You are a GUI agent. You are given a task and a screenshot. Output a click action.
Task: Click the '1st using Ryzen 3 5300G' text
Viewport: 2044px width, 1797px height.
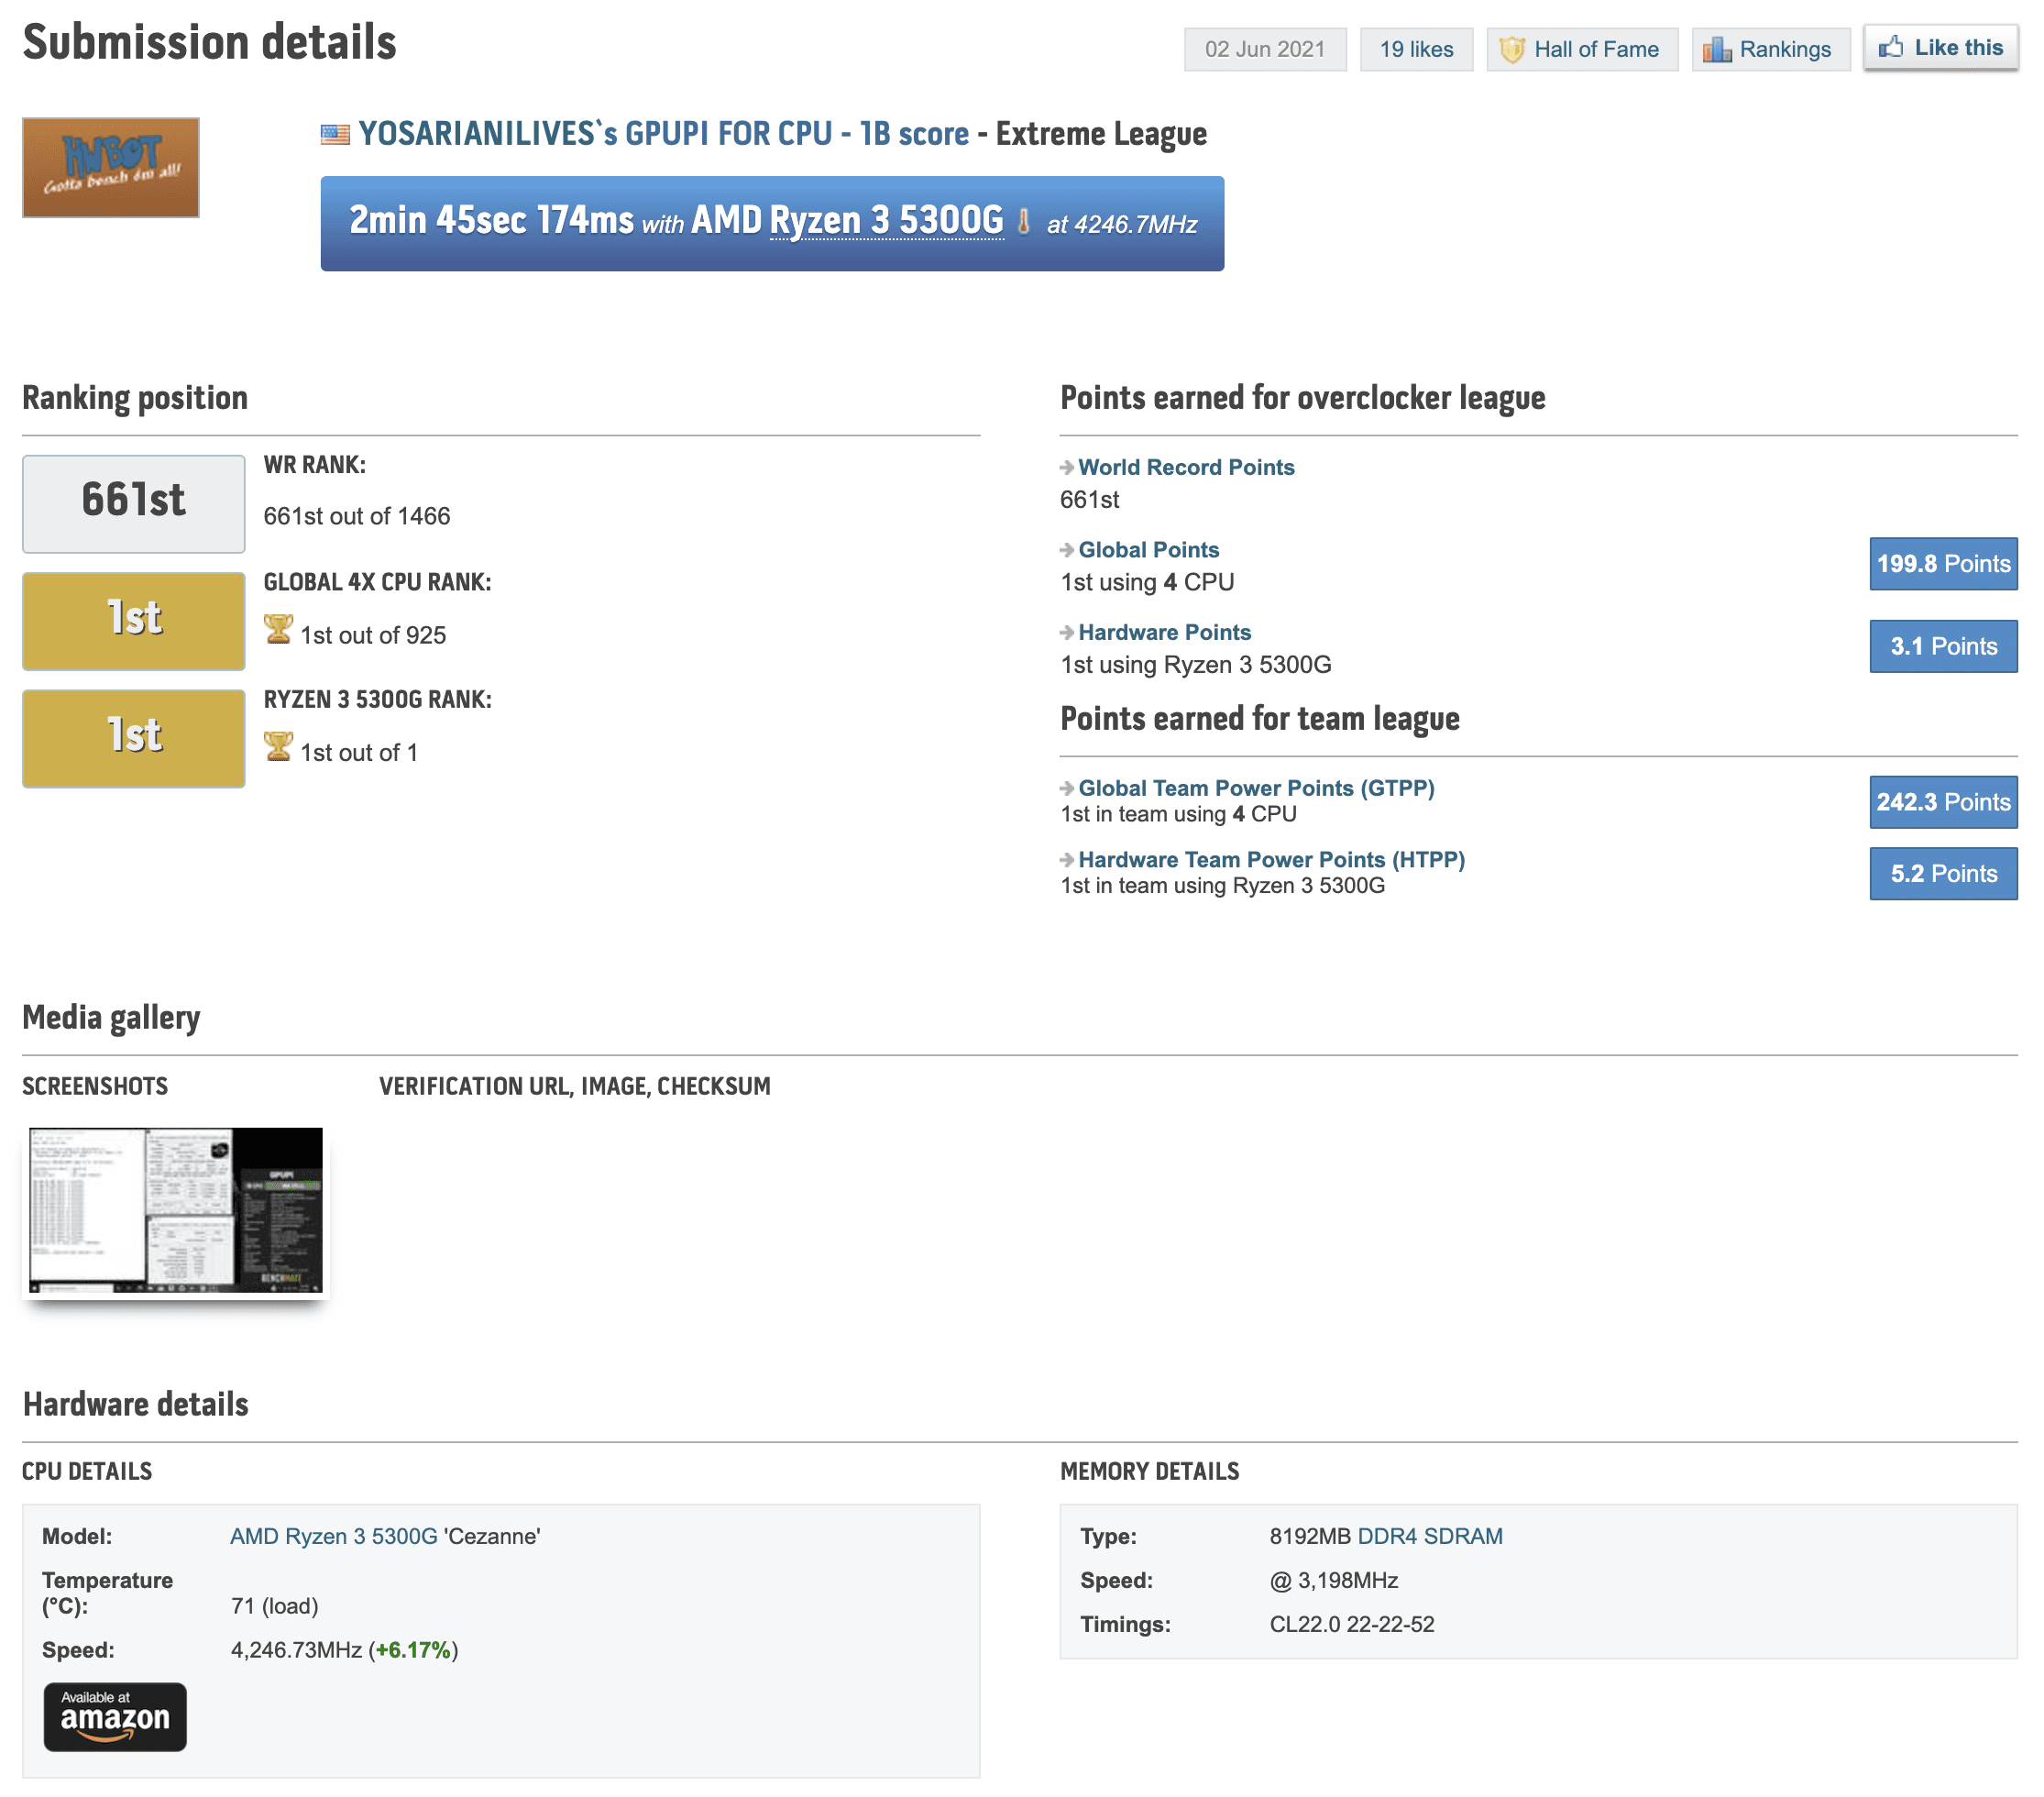click(x=1196, y=665)
